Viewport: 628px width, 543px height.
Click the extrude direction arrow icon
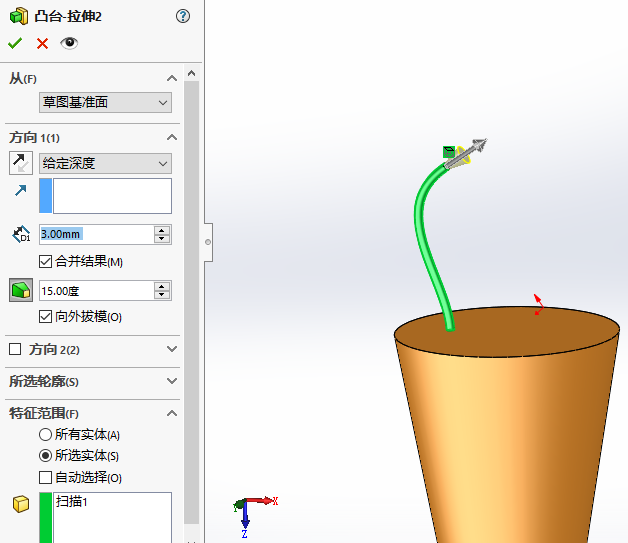pyautogui.click(x=21, y=190)
